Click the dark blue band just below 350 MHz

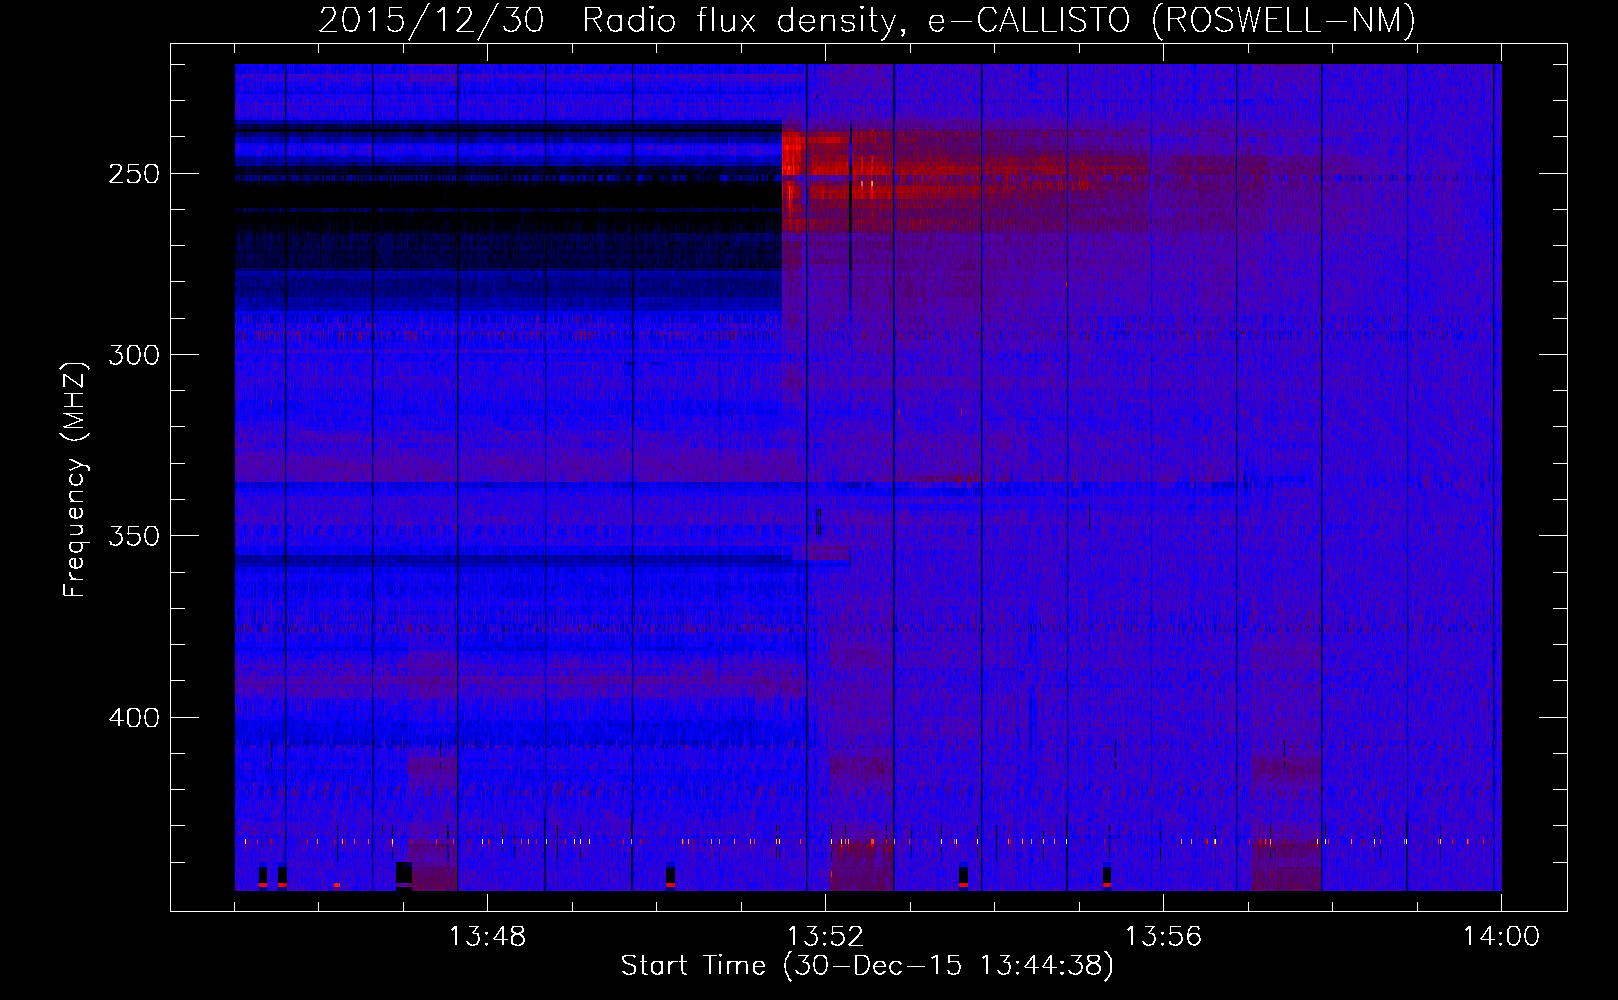510,560
